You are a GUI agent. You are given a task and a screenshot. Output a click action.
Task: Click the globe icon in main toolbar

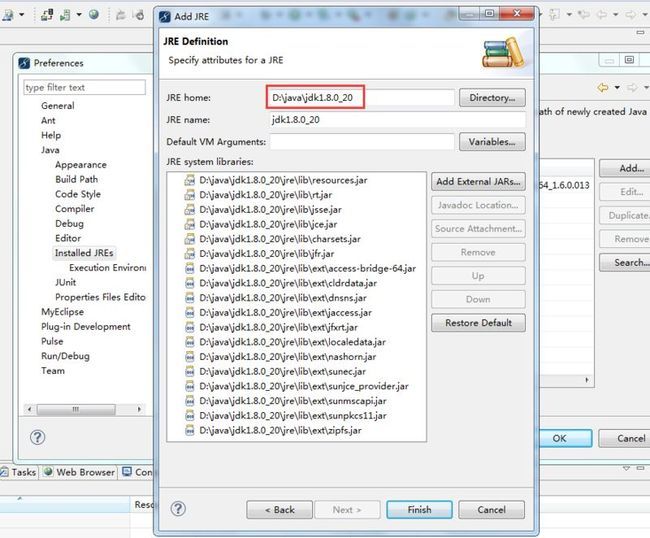pyautogui.click(x=94, y=15)
